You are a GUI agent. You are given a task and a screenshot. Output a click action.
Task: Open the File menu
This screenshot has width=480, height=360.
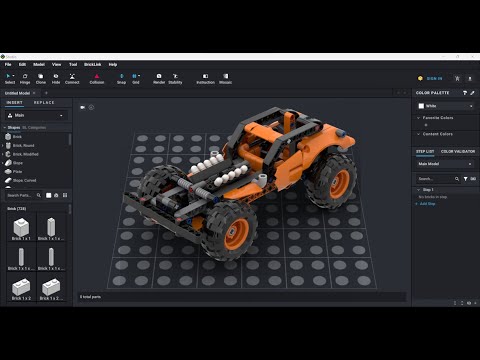(8, 64)
